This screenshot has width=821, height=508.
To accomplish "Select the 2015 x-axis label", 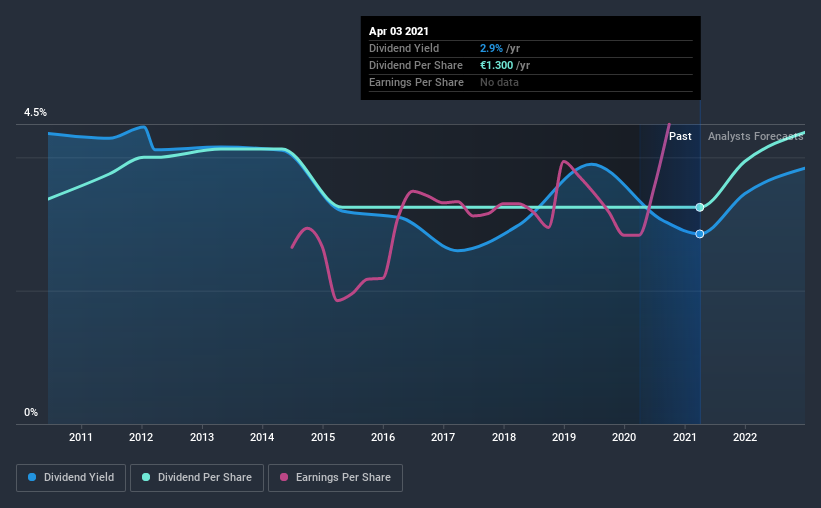I will point(323,437).
